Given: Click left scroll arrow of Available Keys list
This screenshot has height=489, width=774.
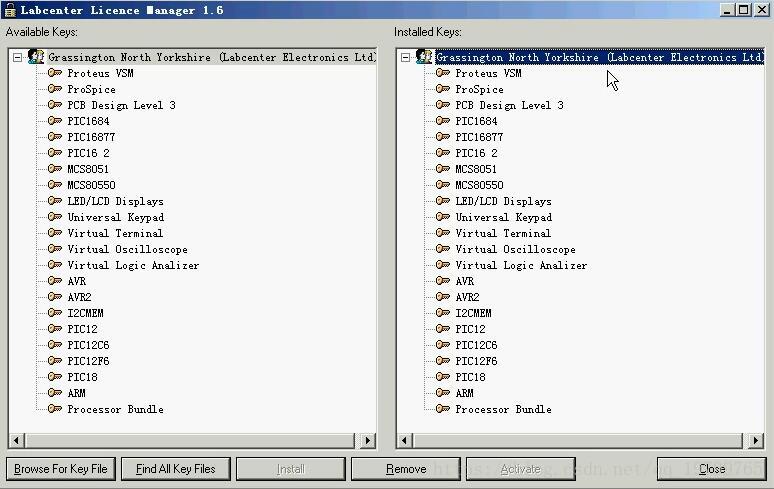Looking at the screenshot, I should pos(17,440).
